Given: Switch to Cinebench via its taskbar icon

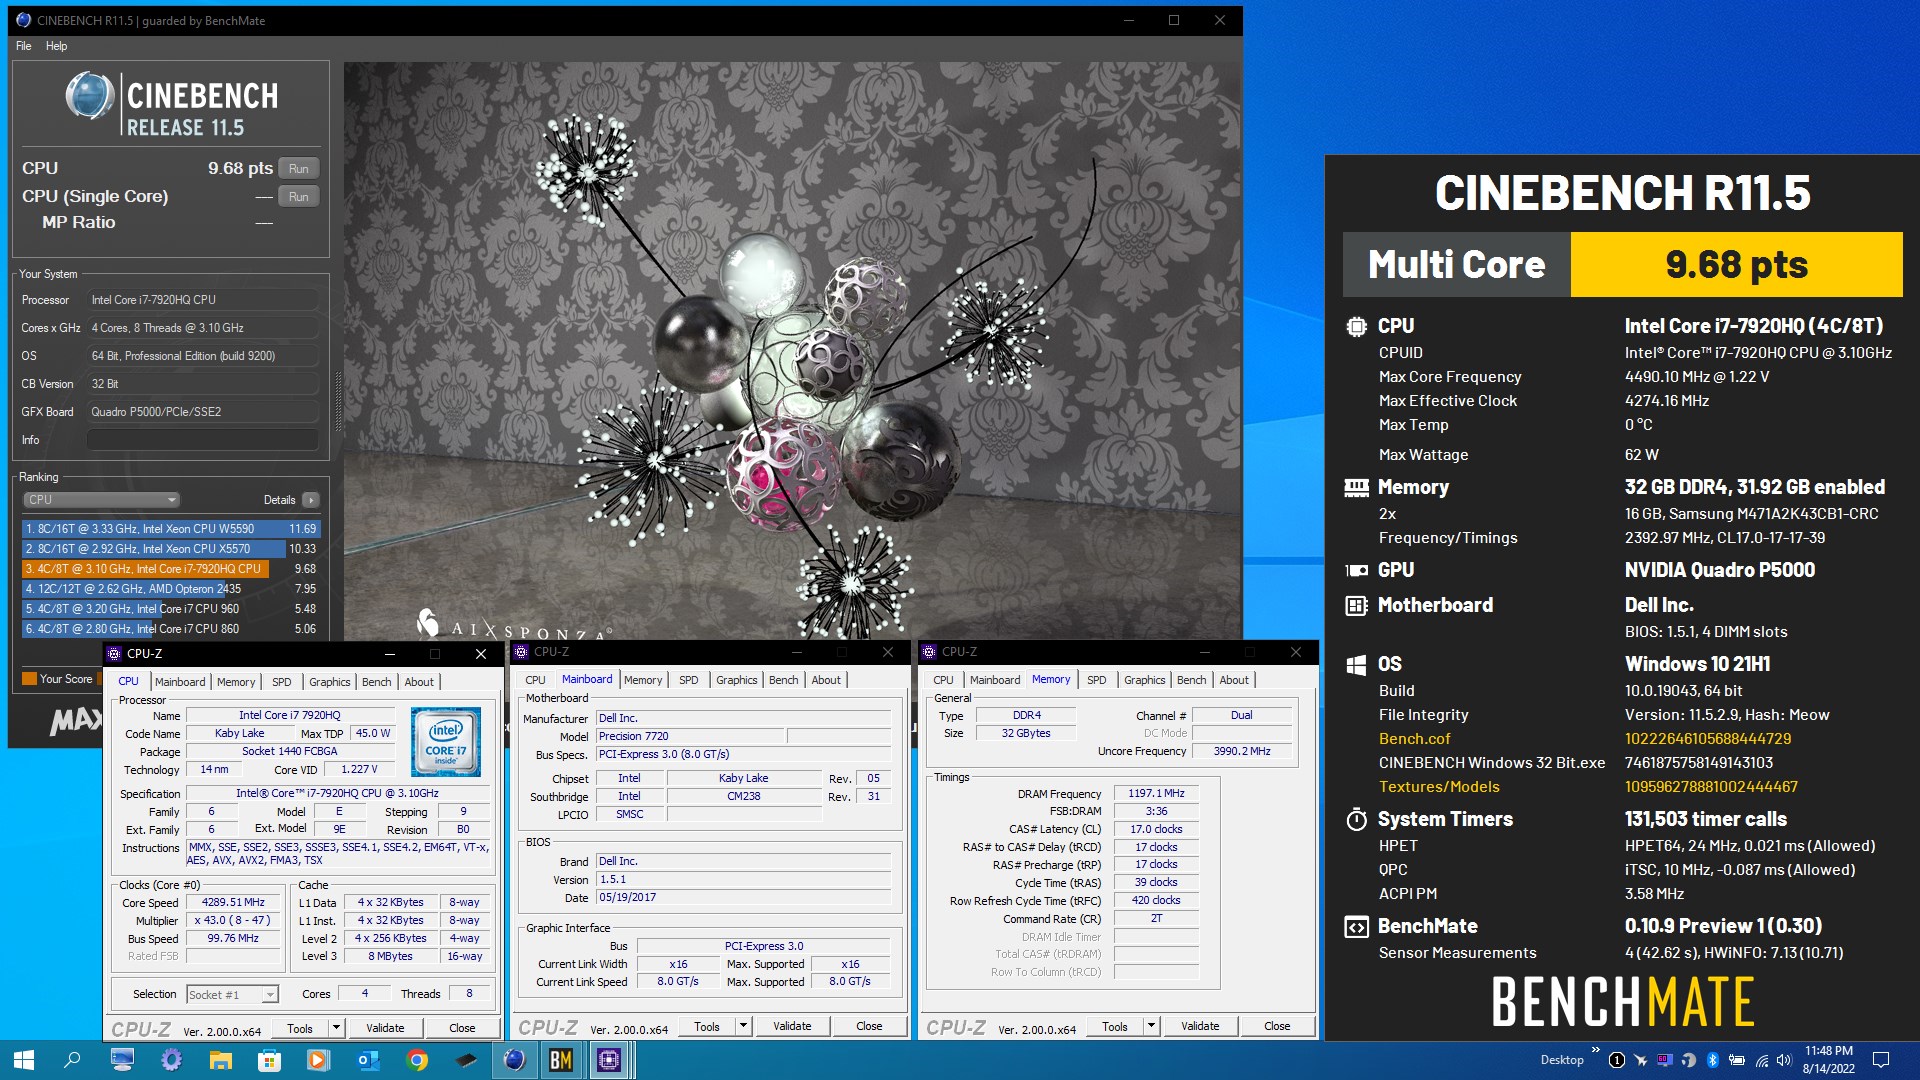Looking at the screenshot, I should [x=514, y=1060].
